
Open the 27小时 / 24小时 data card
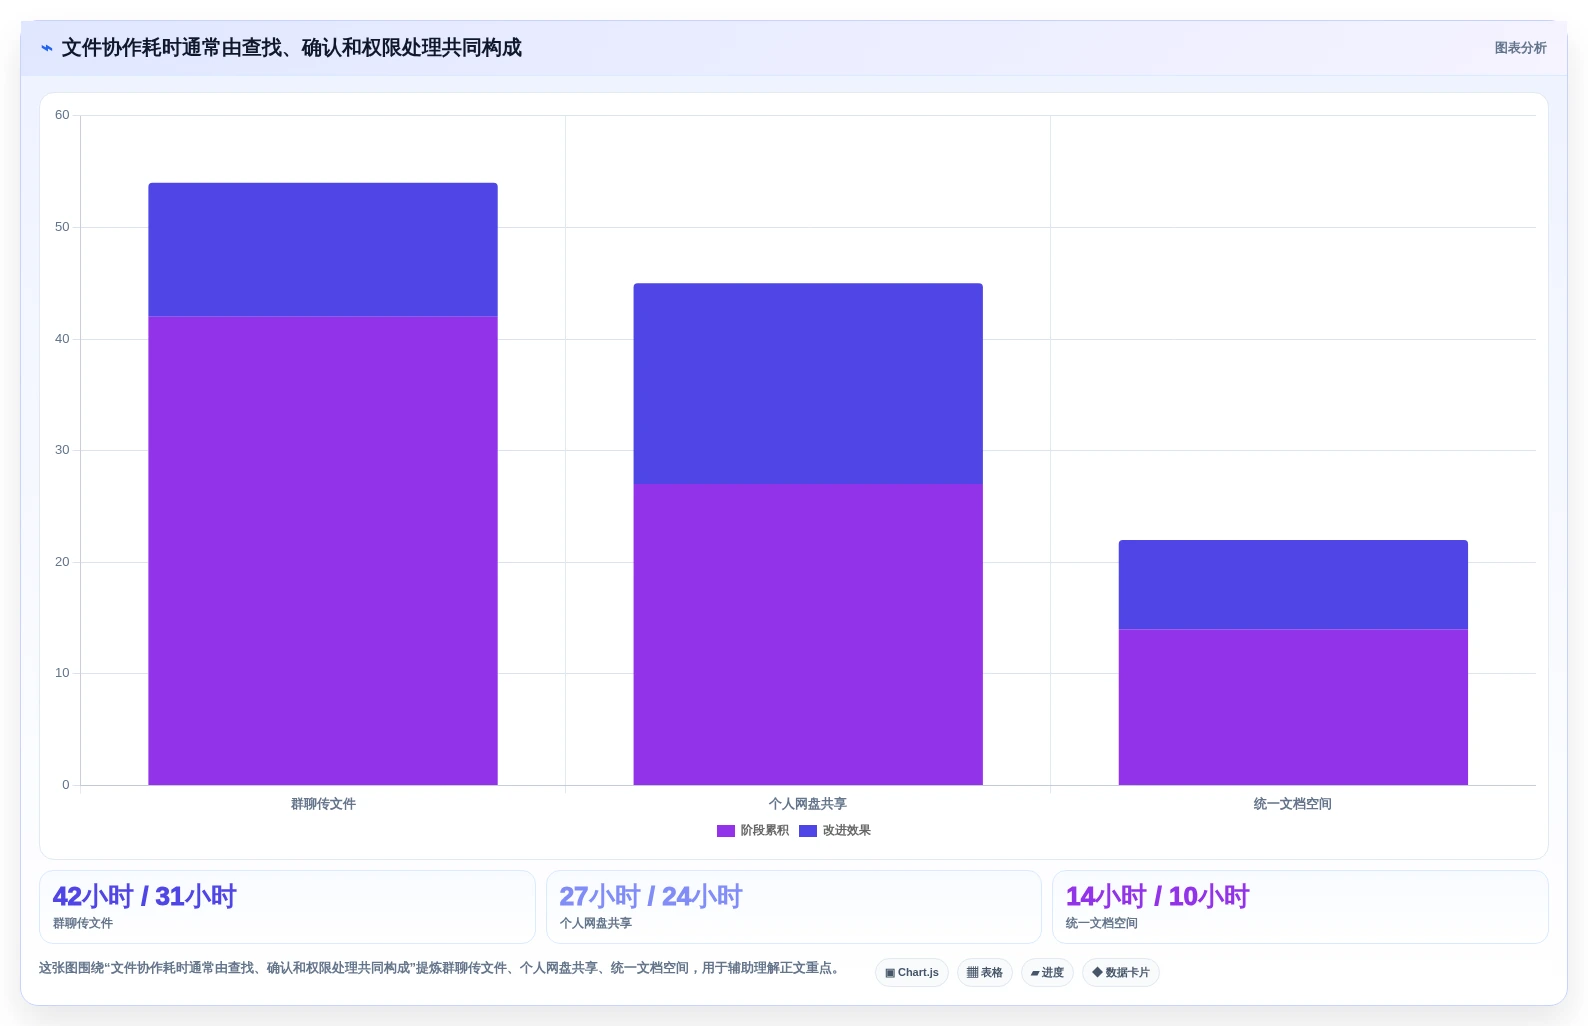[x=794, y=907]
